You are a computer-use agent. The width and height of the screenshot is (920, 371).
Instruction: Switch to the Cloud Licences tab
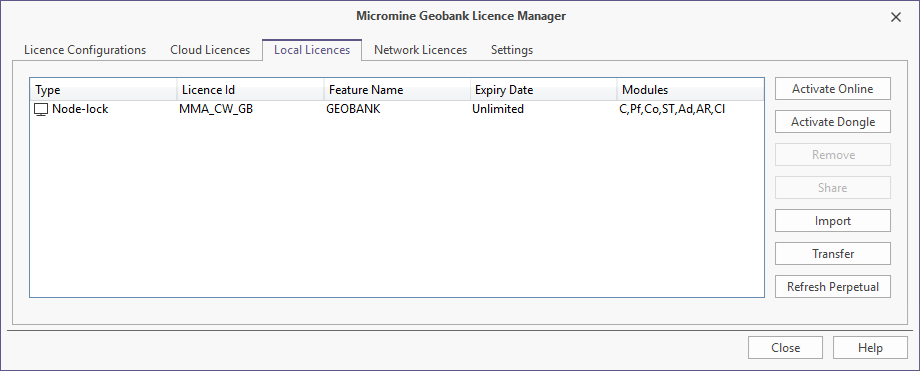[x=210, y=50]
